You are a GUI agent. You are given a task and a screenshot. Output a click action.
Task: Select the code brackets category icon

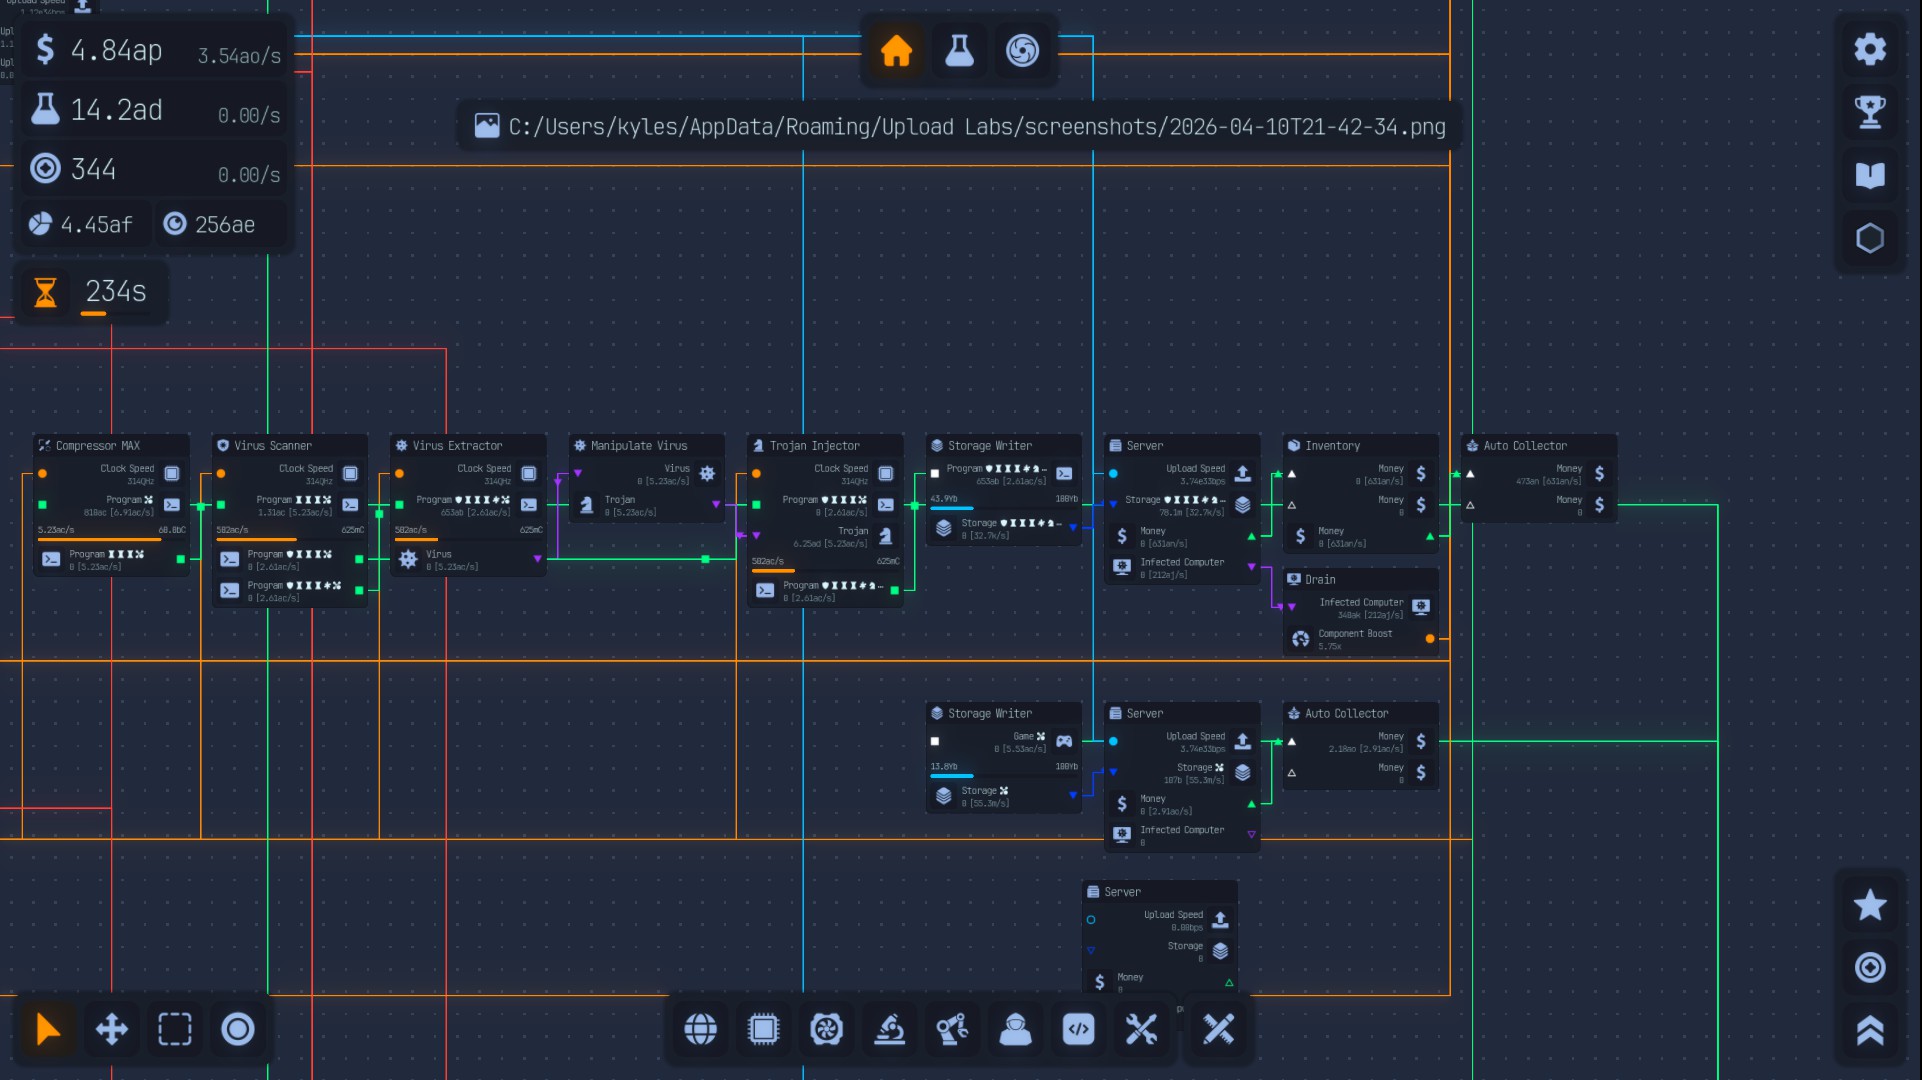point(1078,1029)
